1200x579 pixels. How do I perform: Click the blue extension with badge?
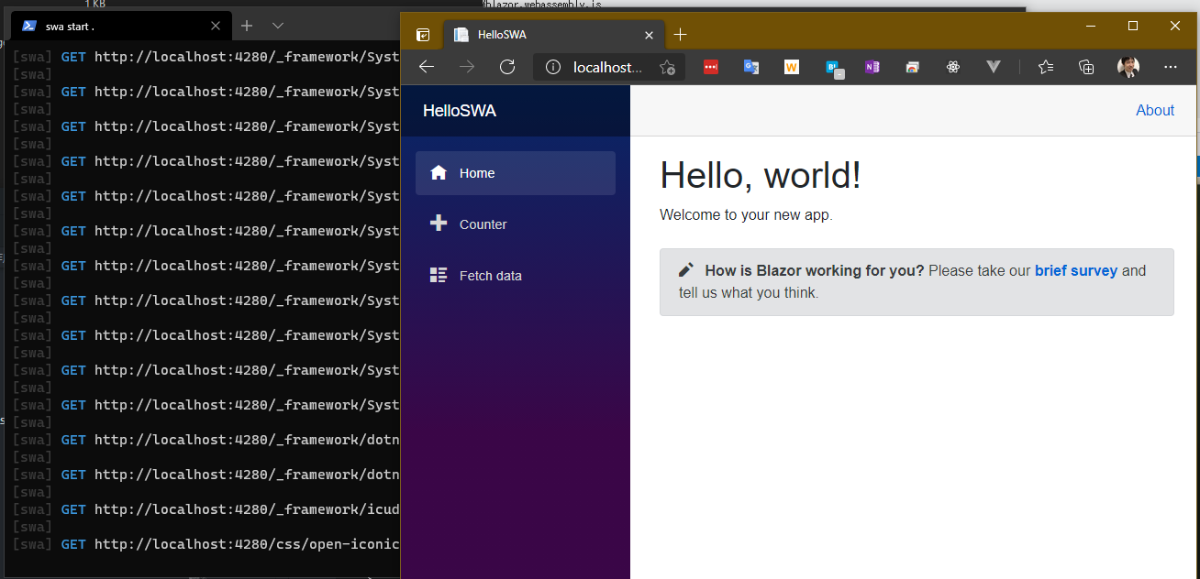pyautogui.click(x=833, y=68)
